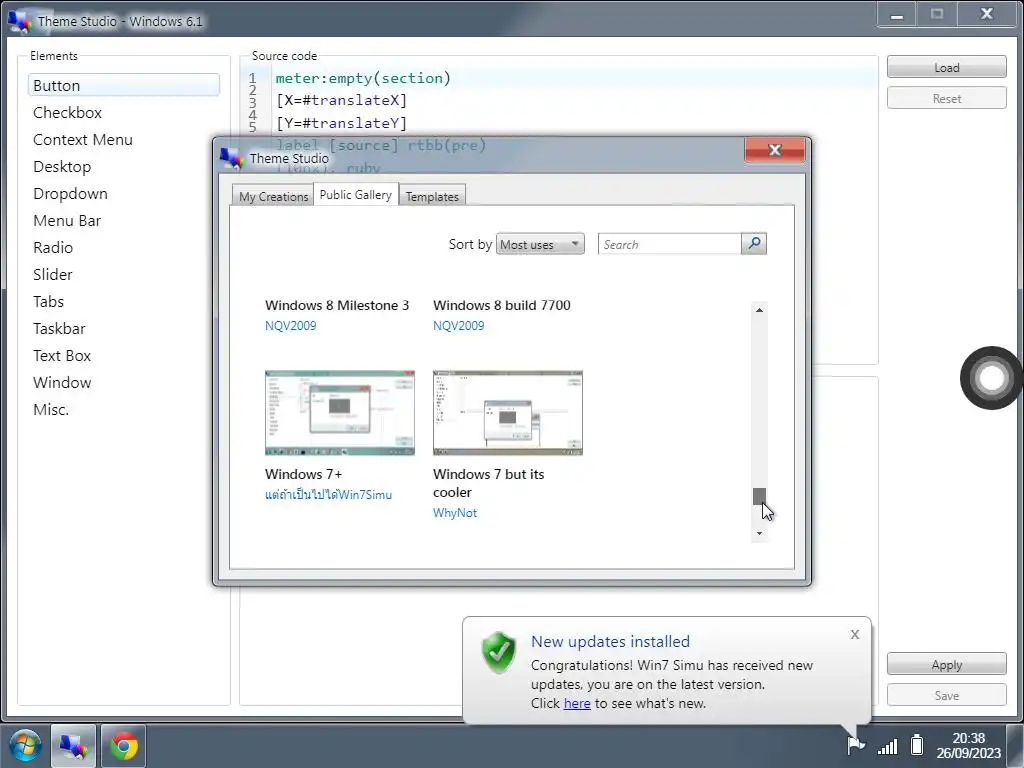
Task: Open Theme Studio from the taskbar
Action: click(x=73, y=745)
